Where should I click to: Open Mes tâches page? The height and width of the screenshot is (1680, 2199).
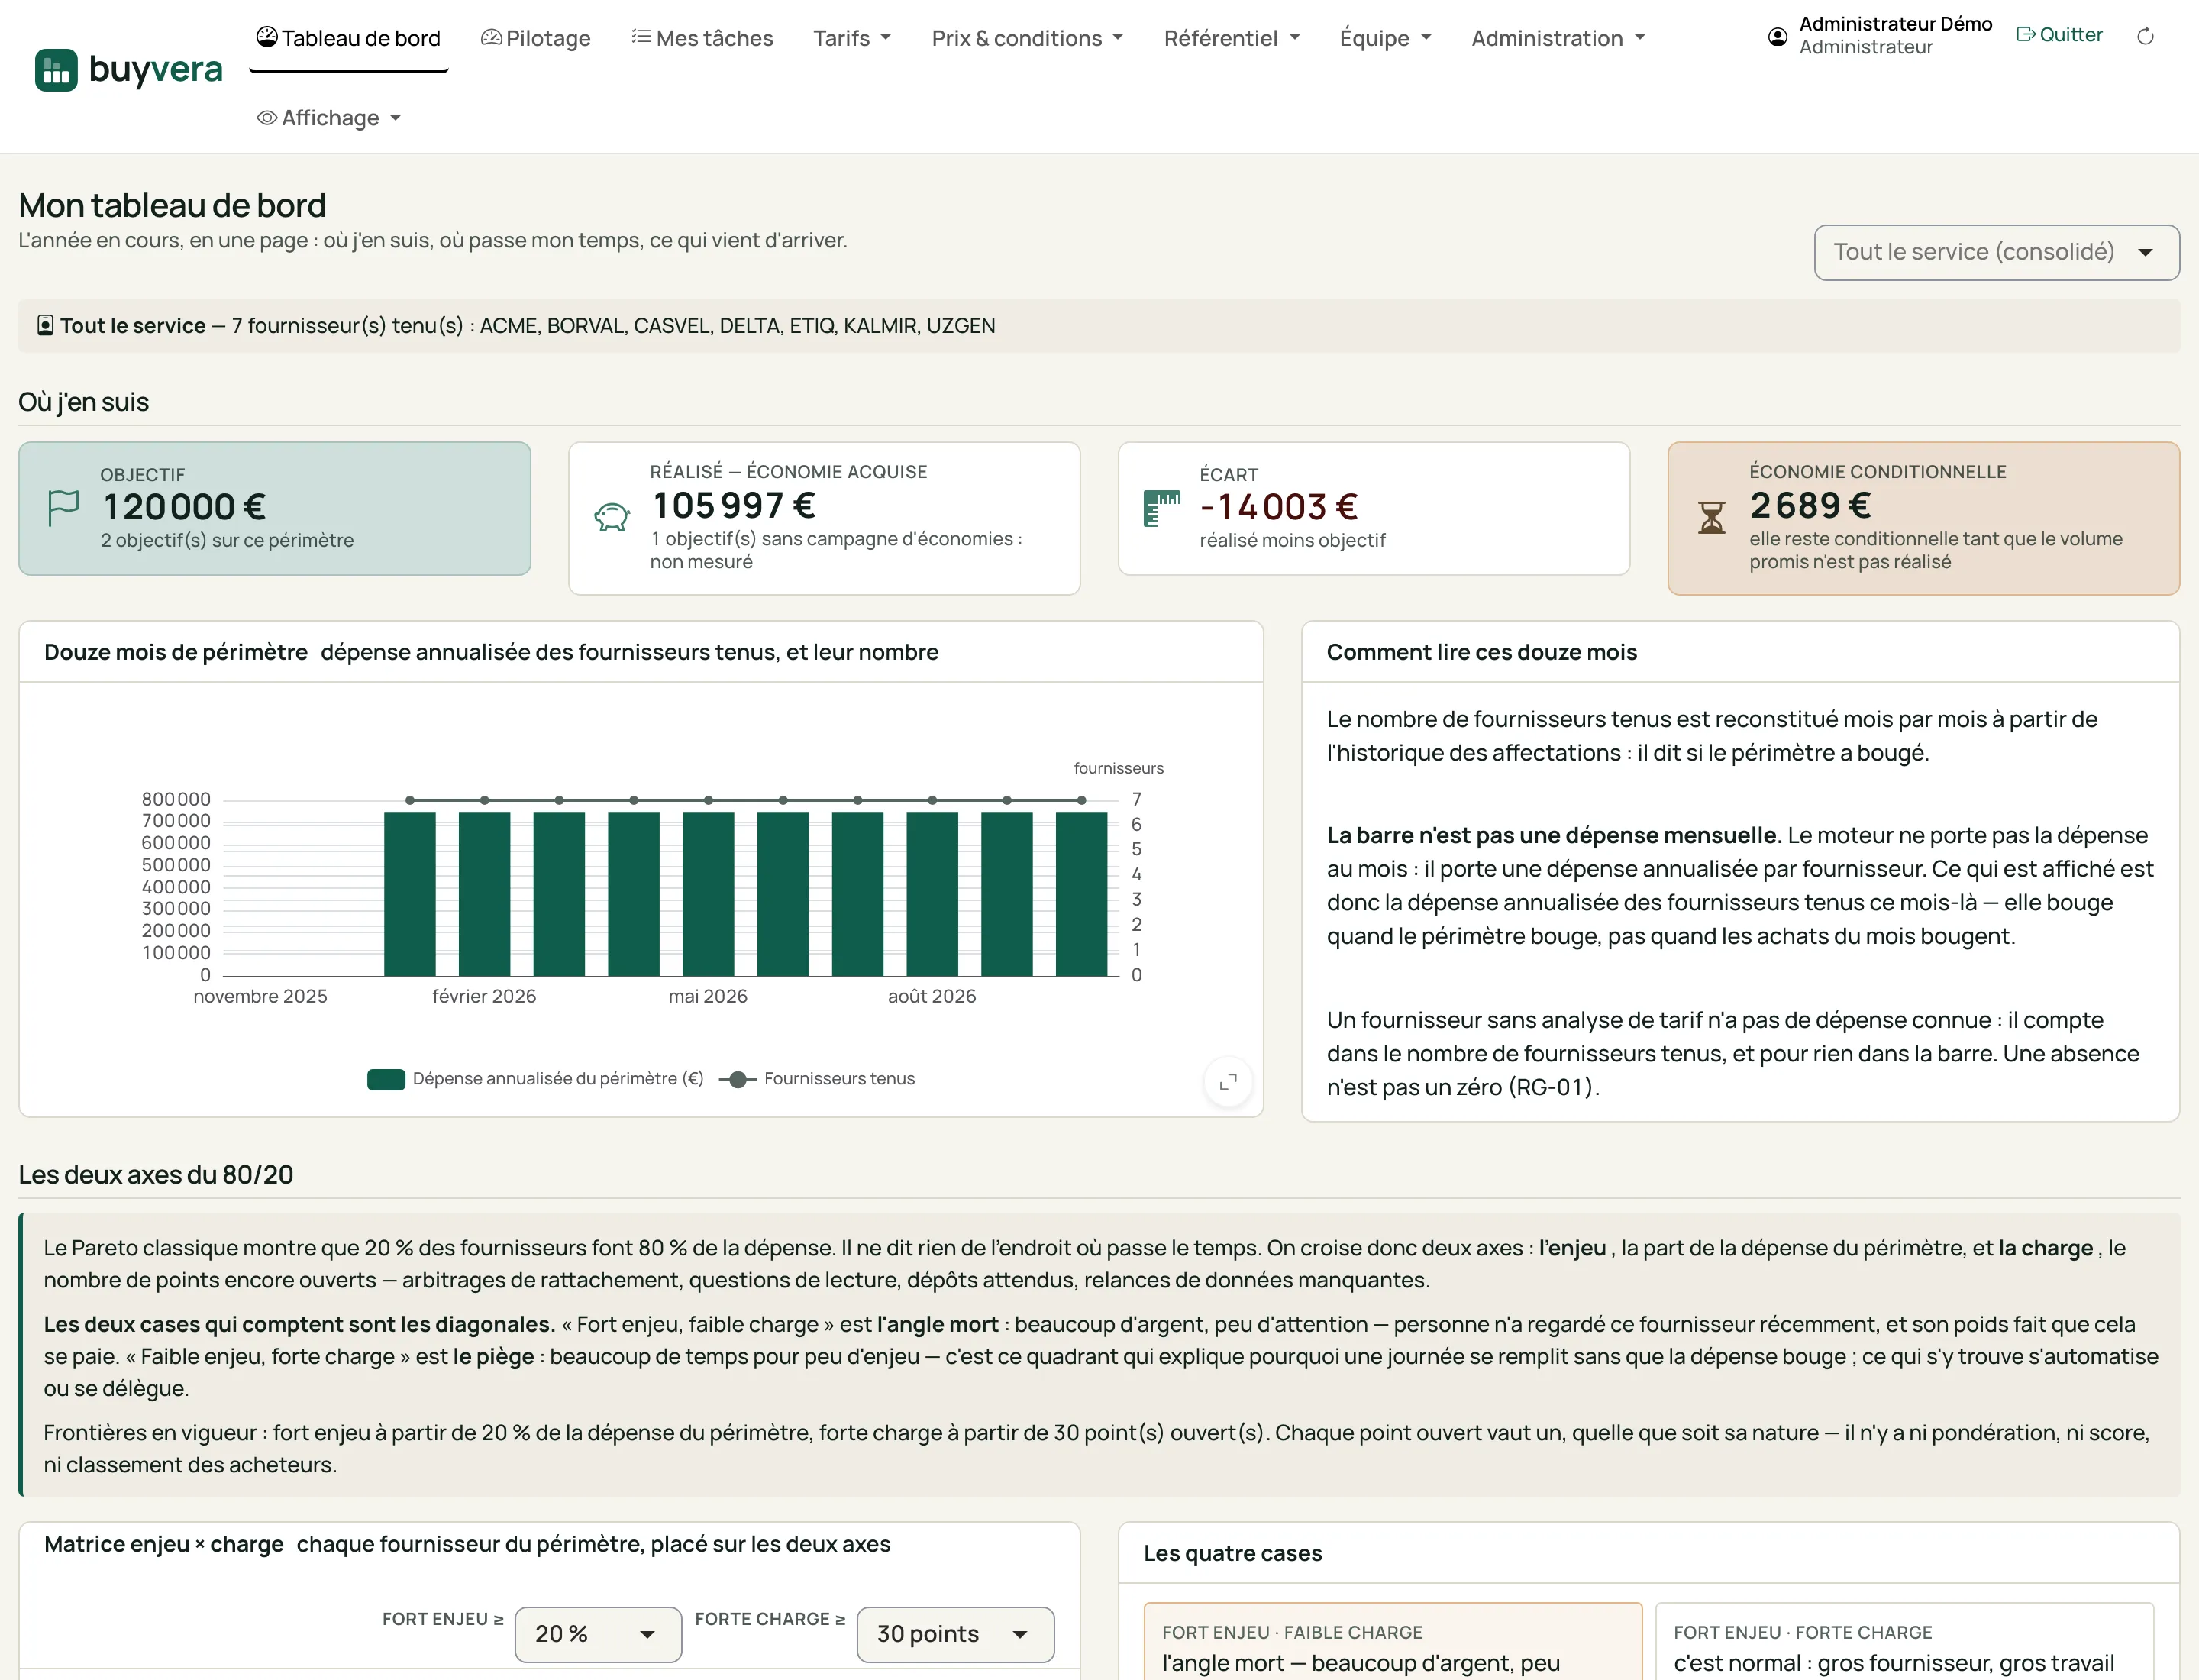pos(702,38)
